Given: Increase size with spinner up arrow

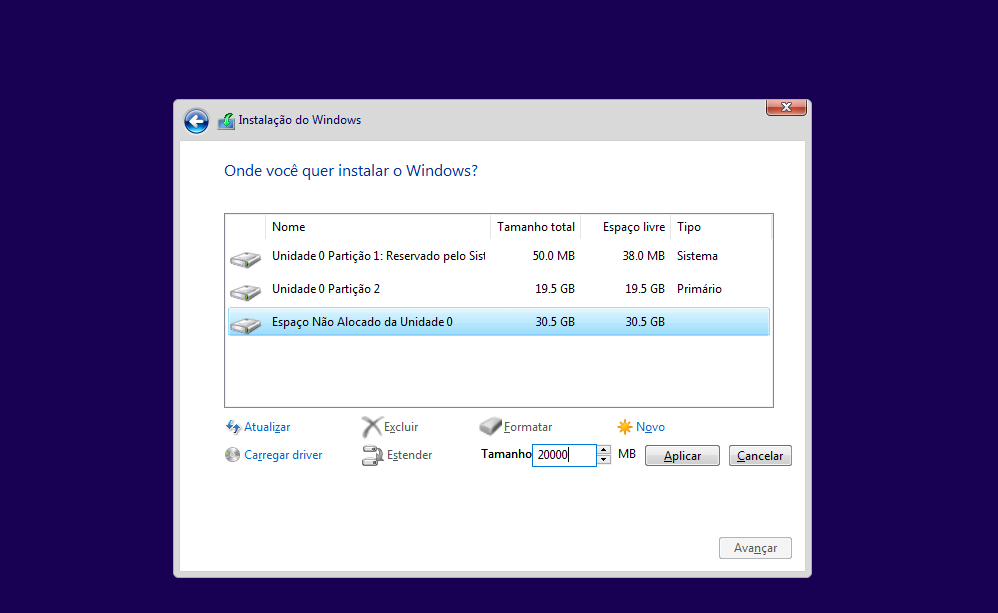Looking at the screenshot, I should [604, 450].
